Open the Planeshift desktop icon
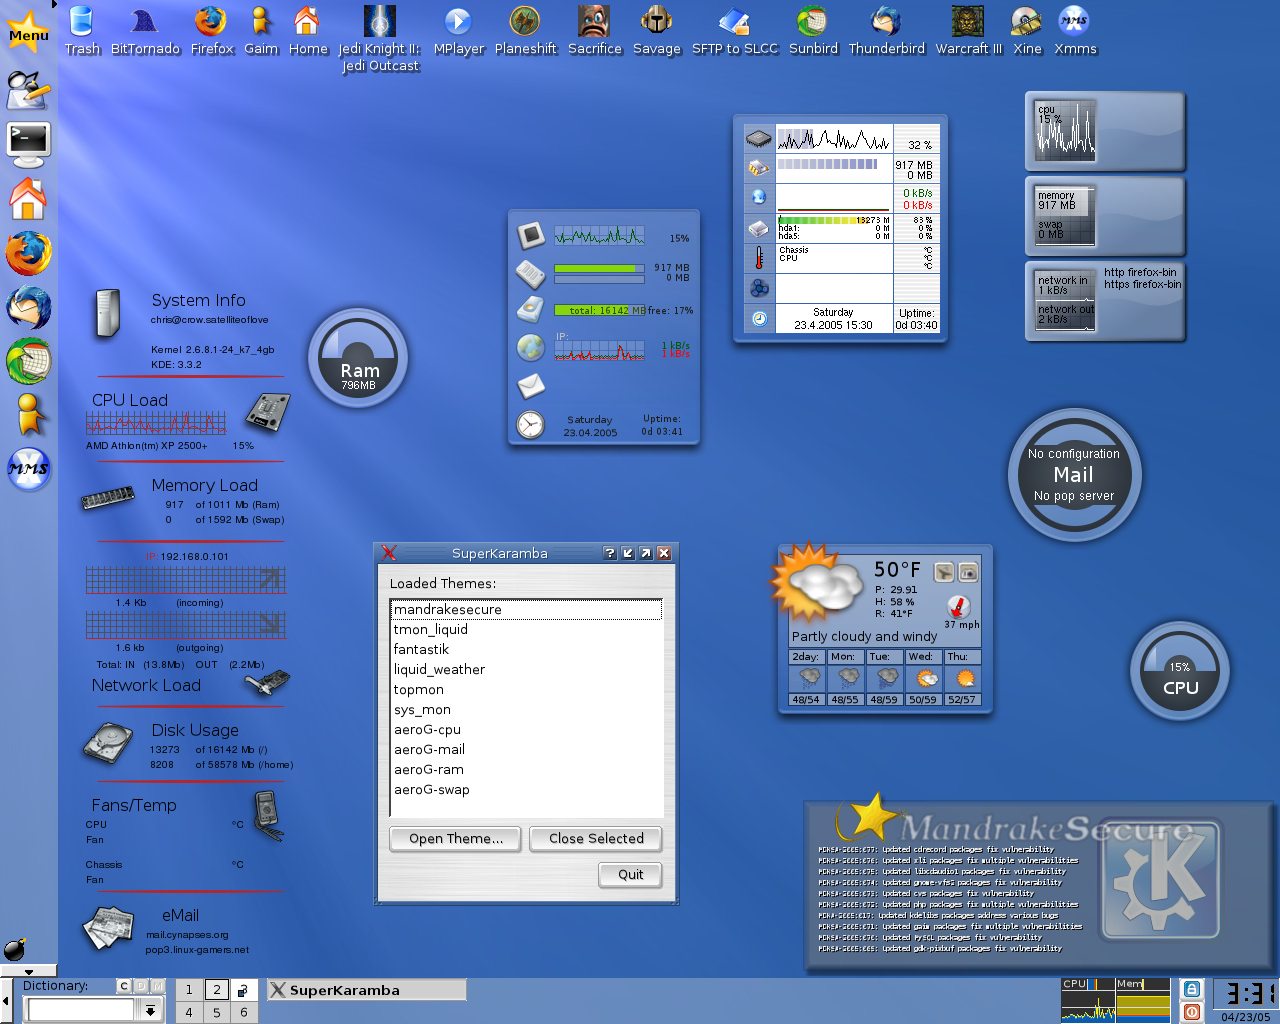 tap(525, 31)
